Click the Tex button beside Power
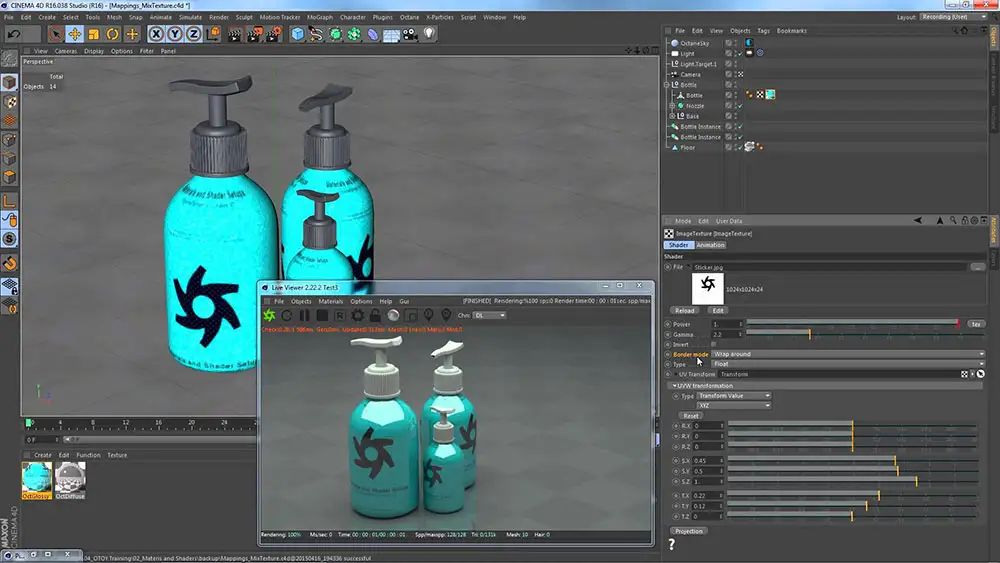 coord(976,324)
